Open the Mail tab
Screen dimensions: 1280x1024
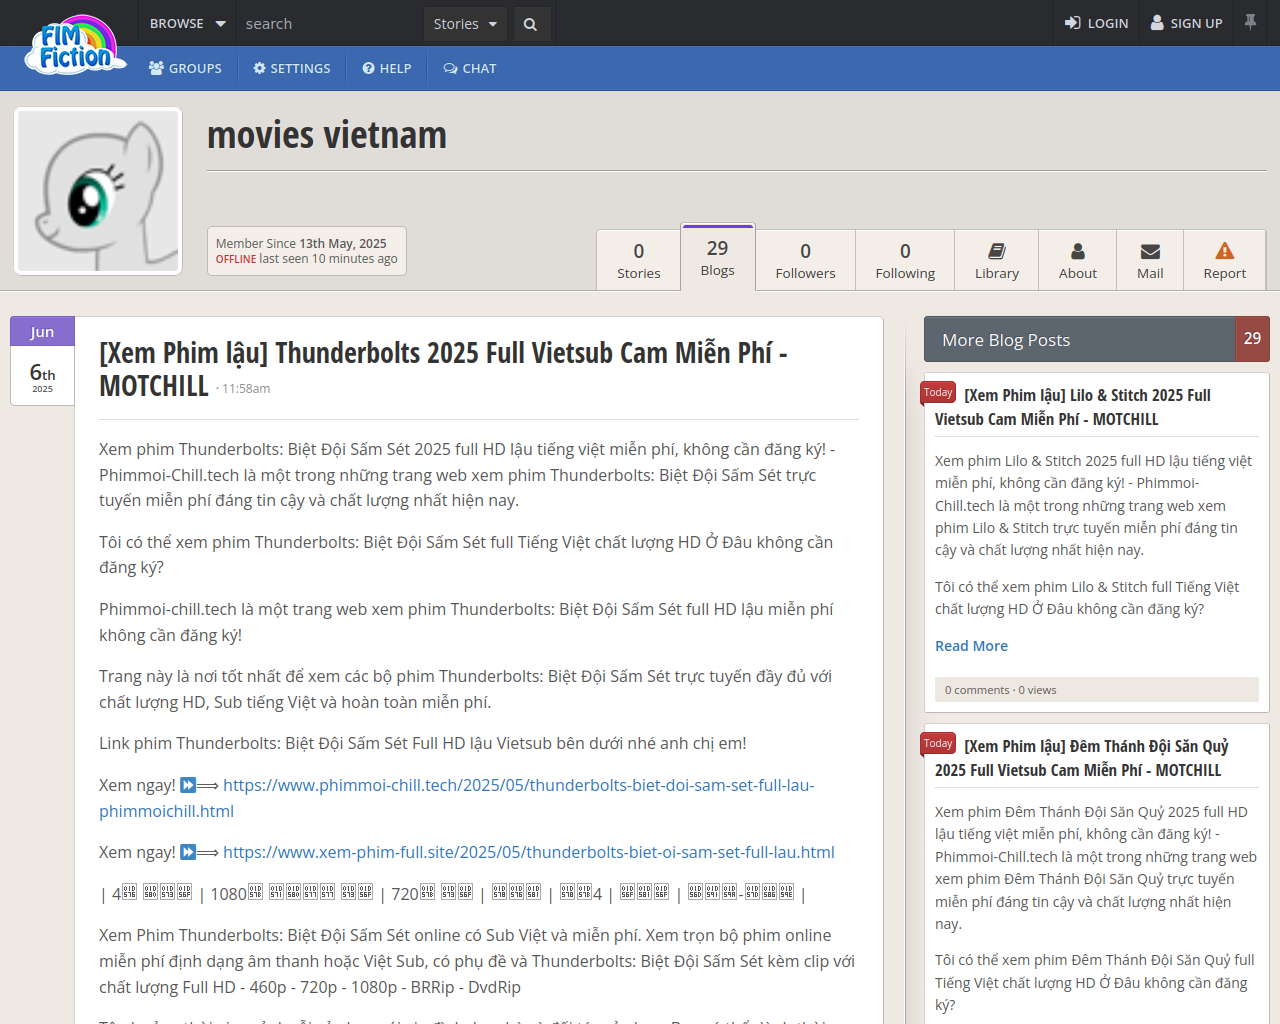click(x=1150, y=260)
